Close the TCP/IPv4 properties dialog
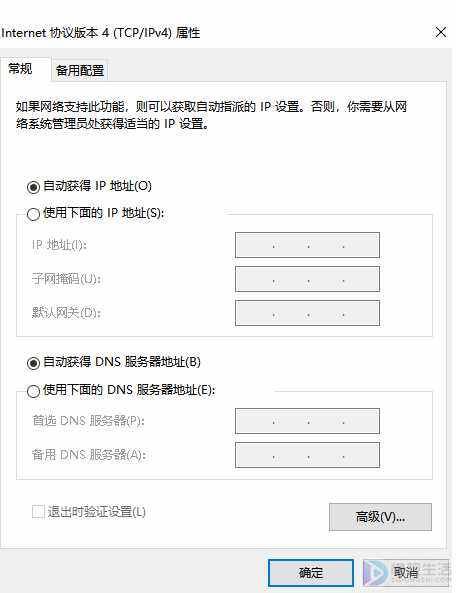Screen dimensions: 456x593 [x=441, y=32]
